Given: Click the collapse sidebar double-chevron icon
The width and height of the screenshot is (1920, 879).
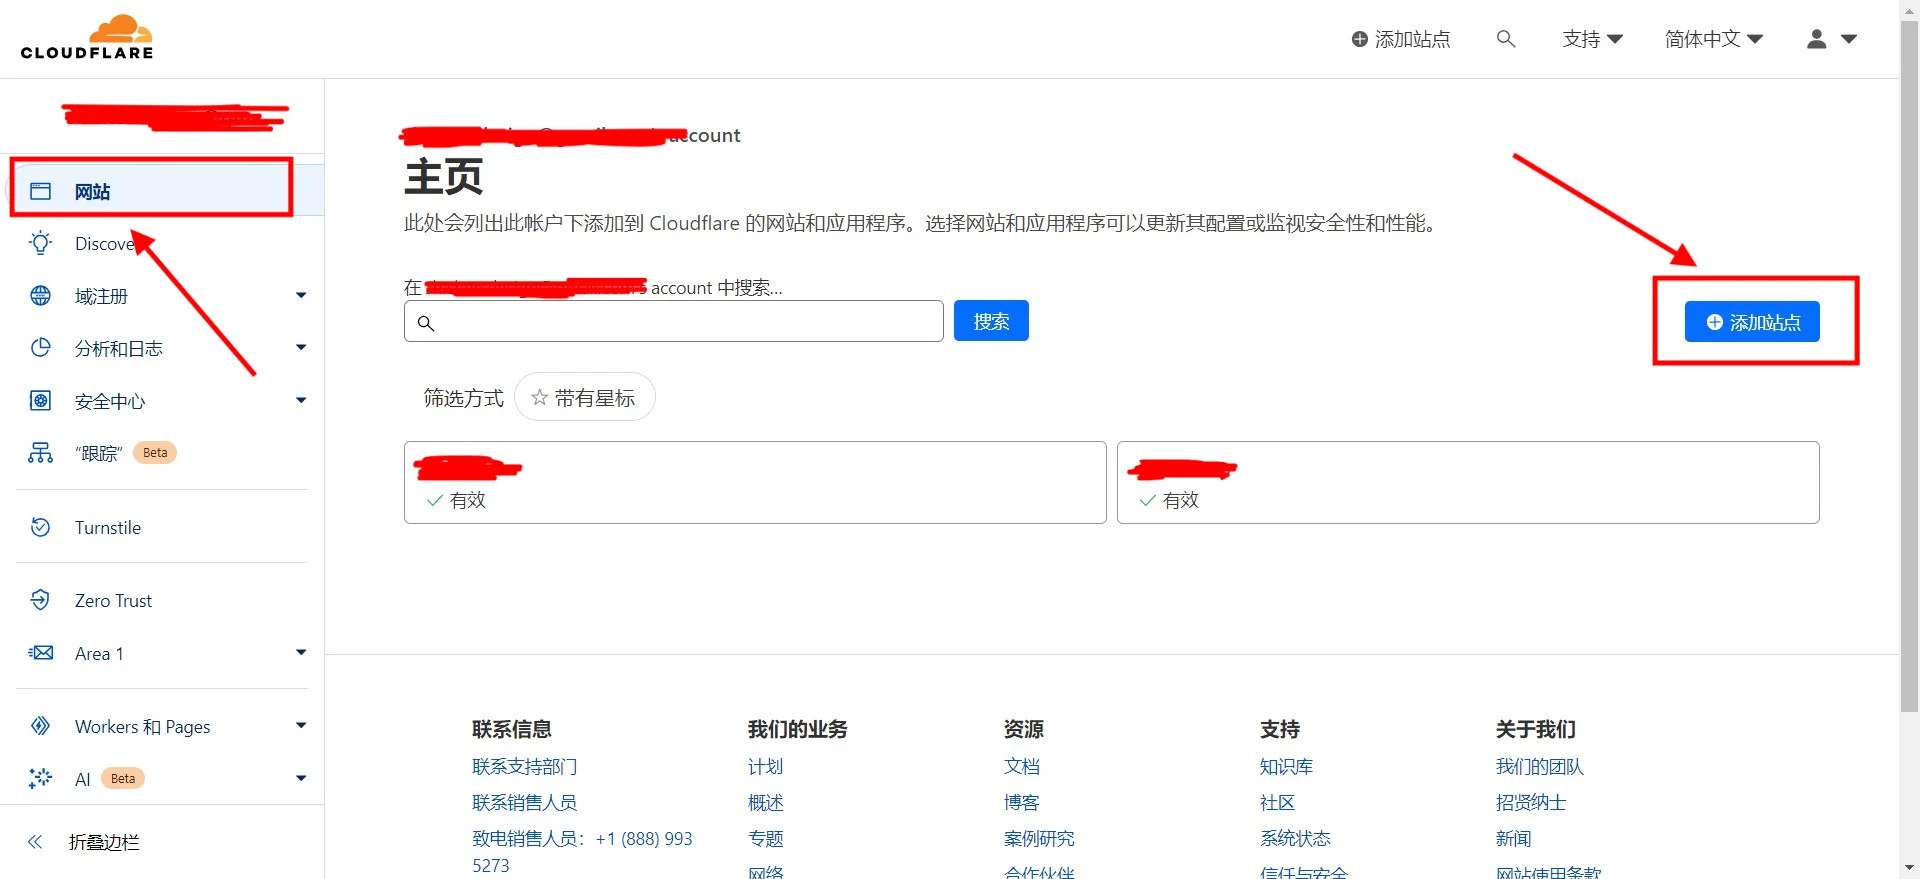Looking at the screenshot, I should pos(35,842).
